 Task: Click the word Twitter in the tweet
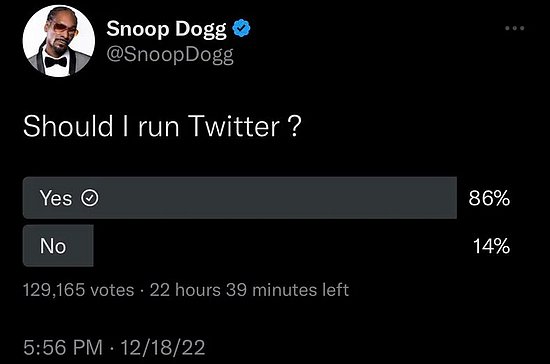[x=234, y=126]
